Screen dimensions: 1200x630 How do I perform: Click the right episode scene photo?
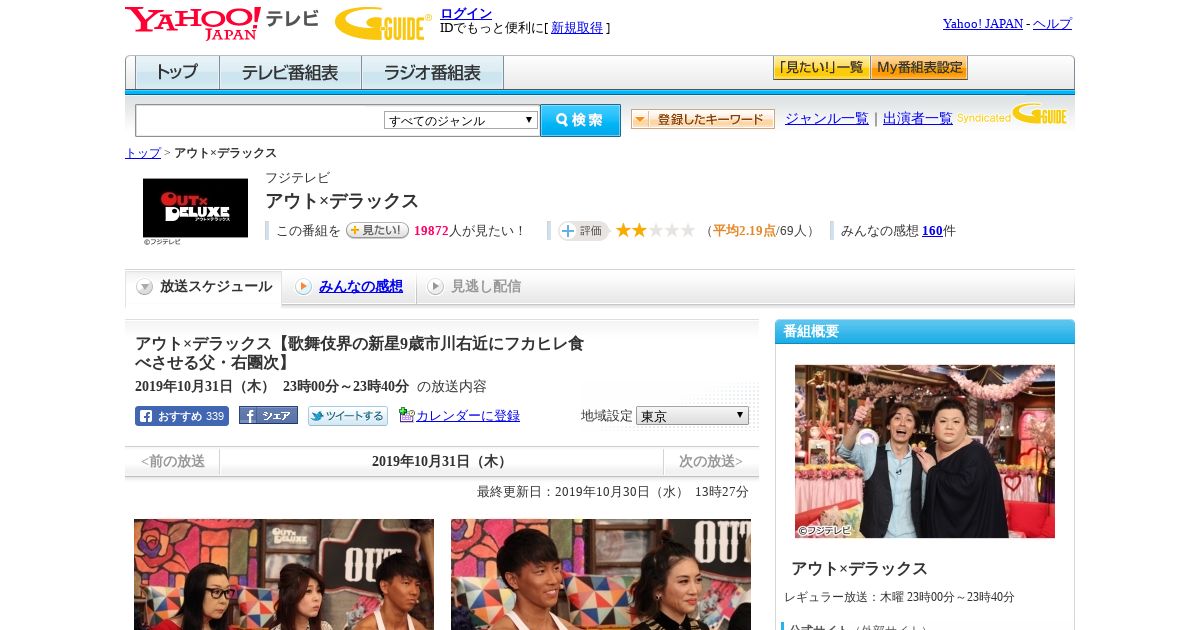[601, 574]
